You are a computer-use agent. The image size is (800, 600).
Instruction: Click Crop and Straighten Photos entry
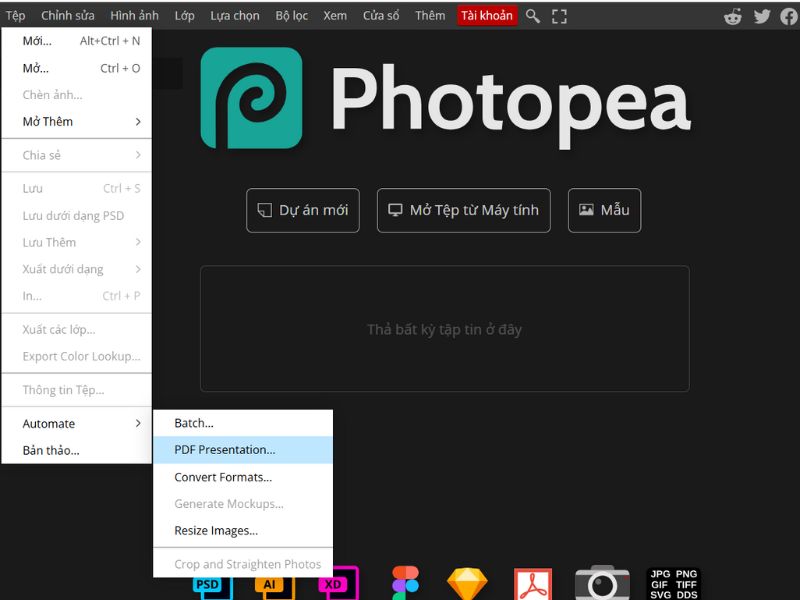pyautogui.click(x=243, y=564)
